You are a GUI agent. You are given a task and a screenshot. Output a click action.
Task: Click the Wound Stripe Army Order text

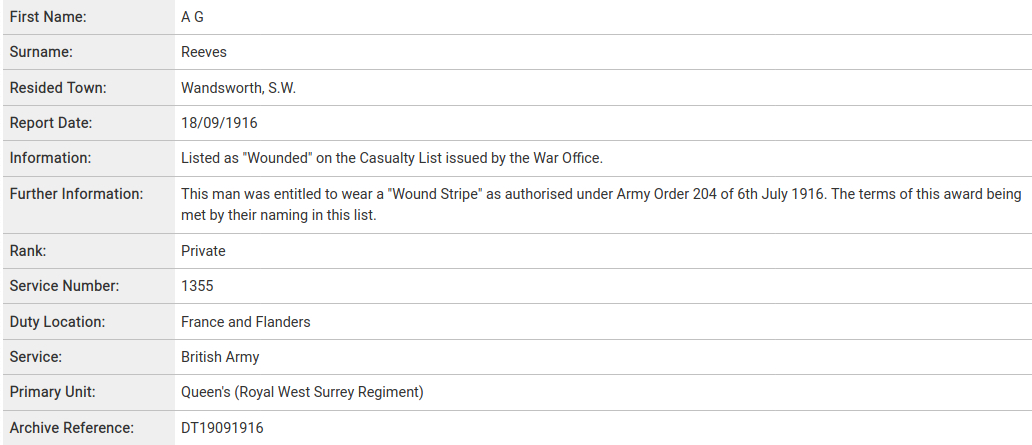click(602, 204)
